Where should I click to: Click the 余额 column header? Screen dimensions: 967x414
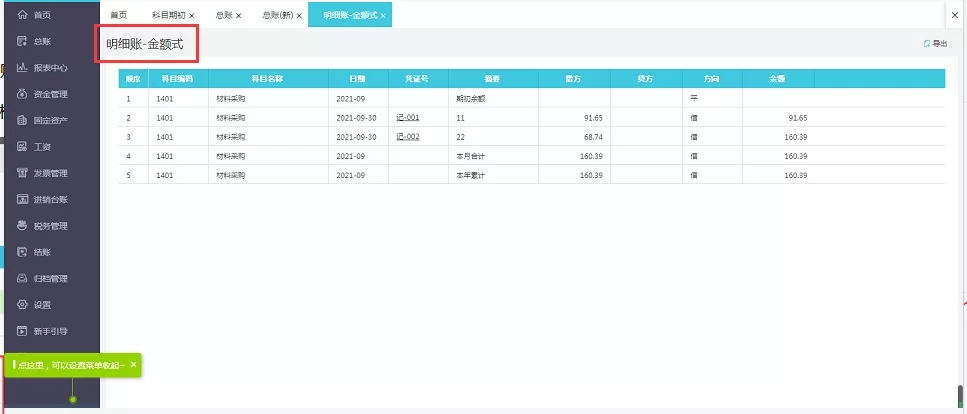click(778, 79)
